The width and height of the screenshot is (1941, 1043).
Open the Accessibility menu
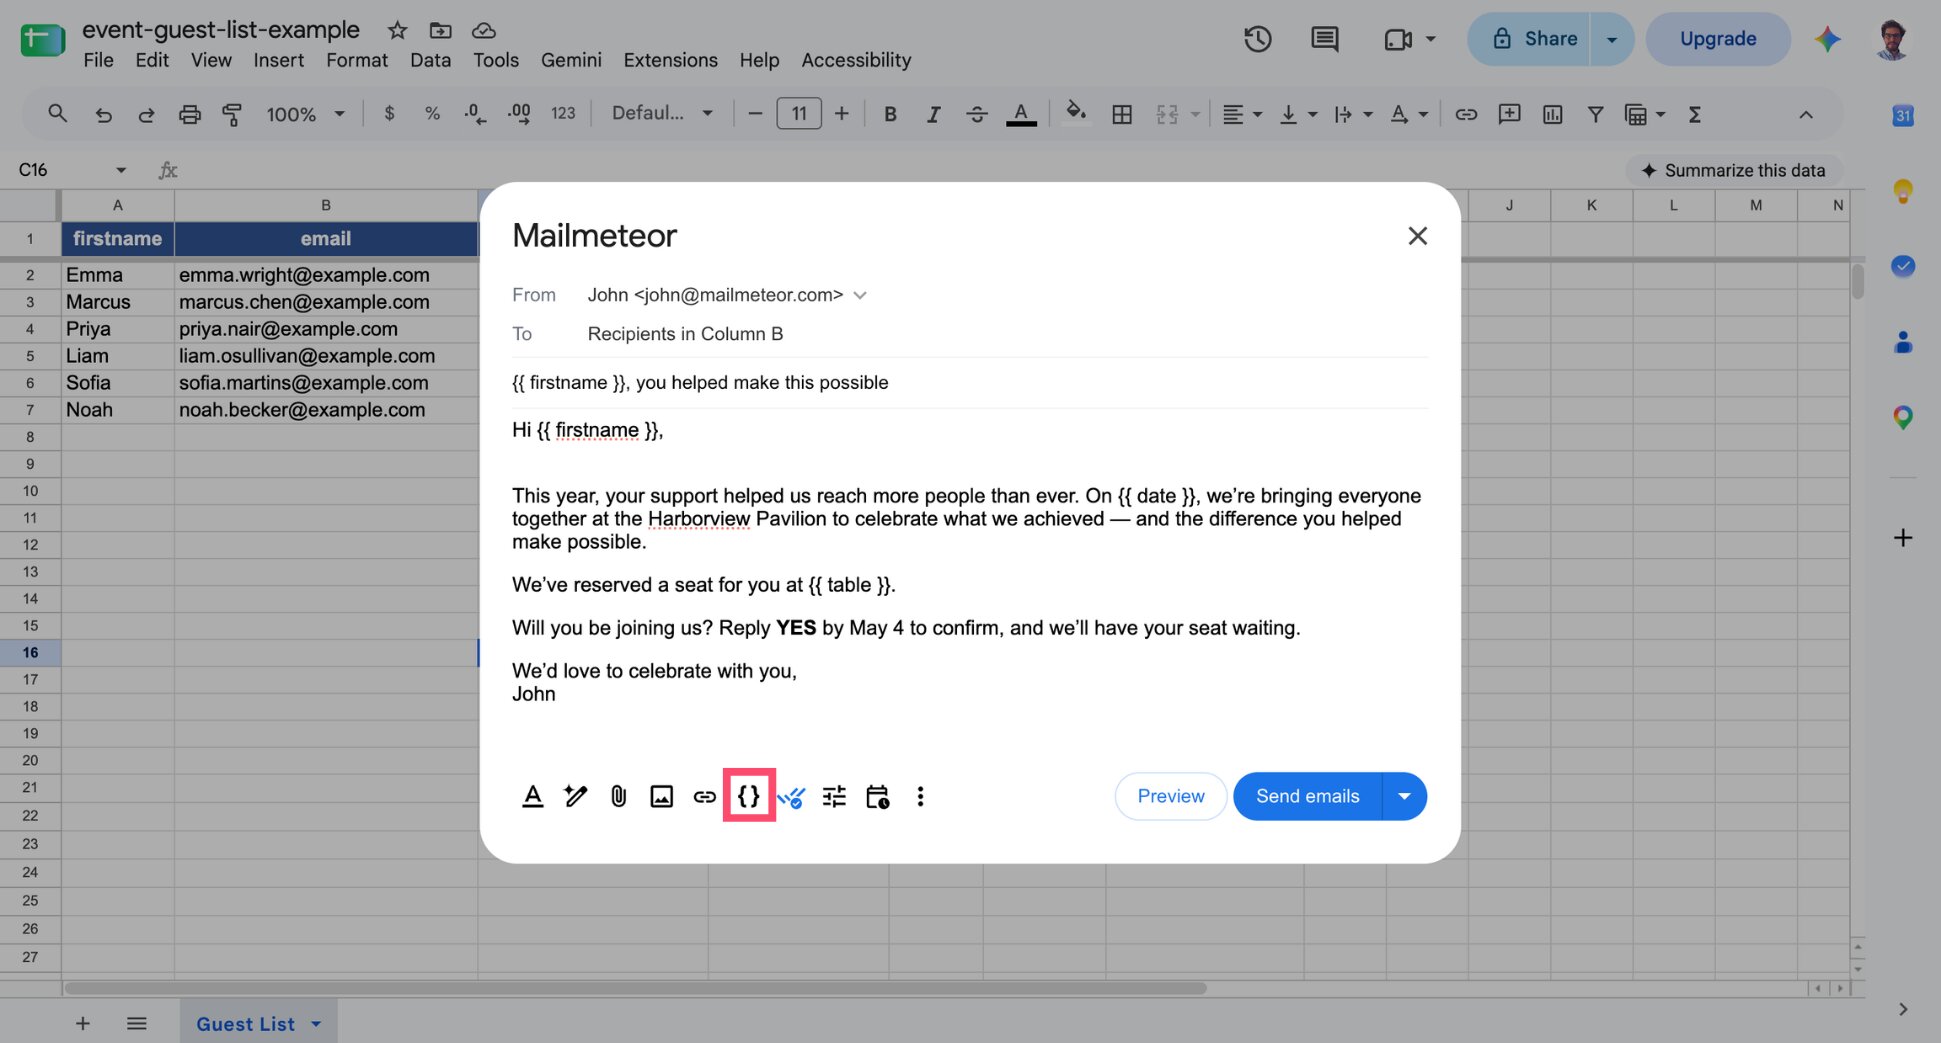click(856, 60)
